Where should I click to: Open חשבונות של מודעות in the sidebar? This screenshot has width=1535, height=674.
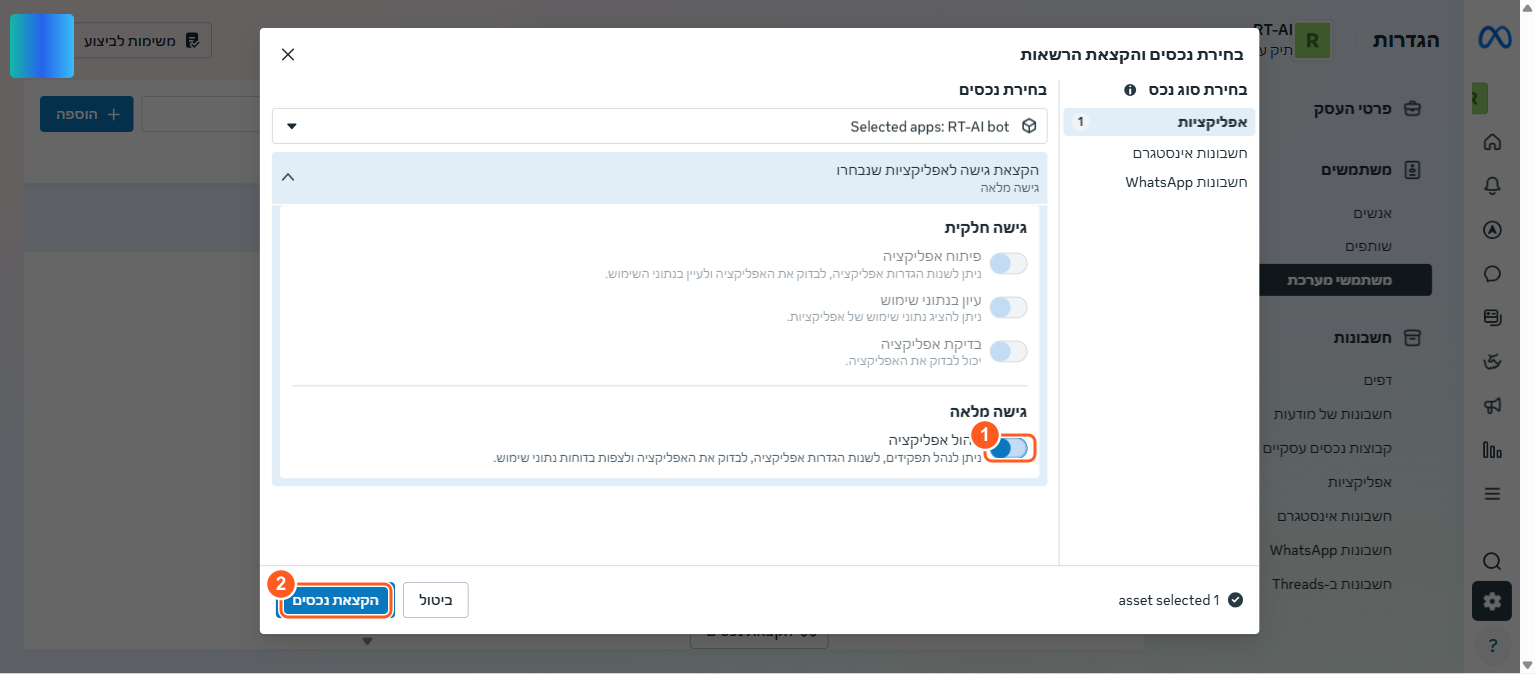coord(1333,414)
